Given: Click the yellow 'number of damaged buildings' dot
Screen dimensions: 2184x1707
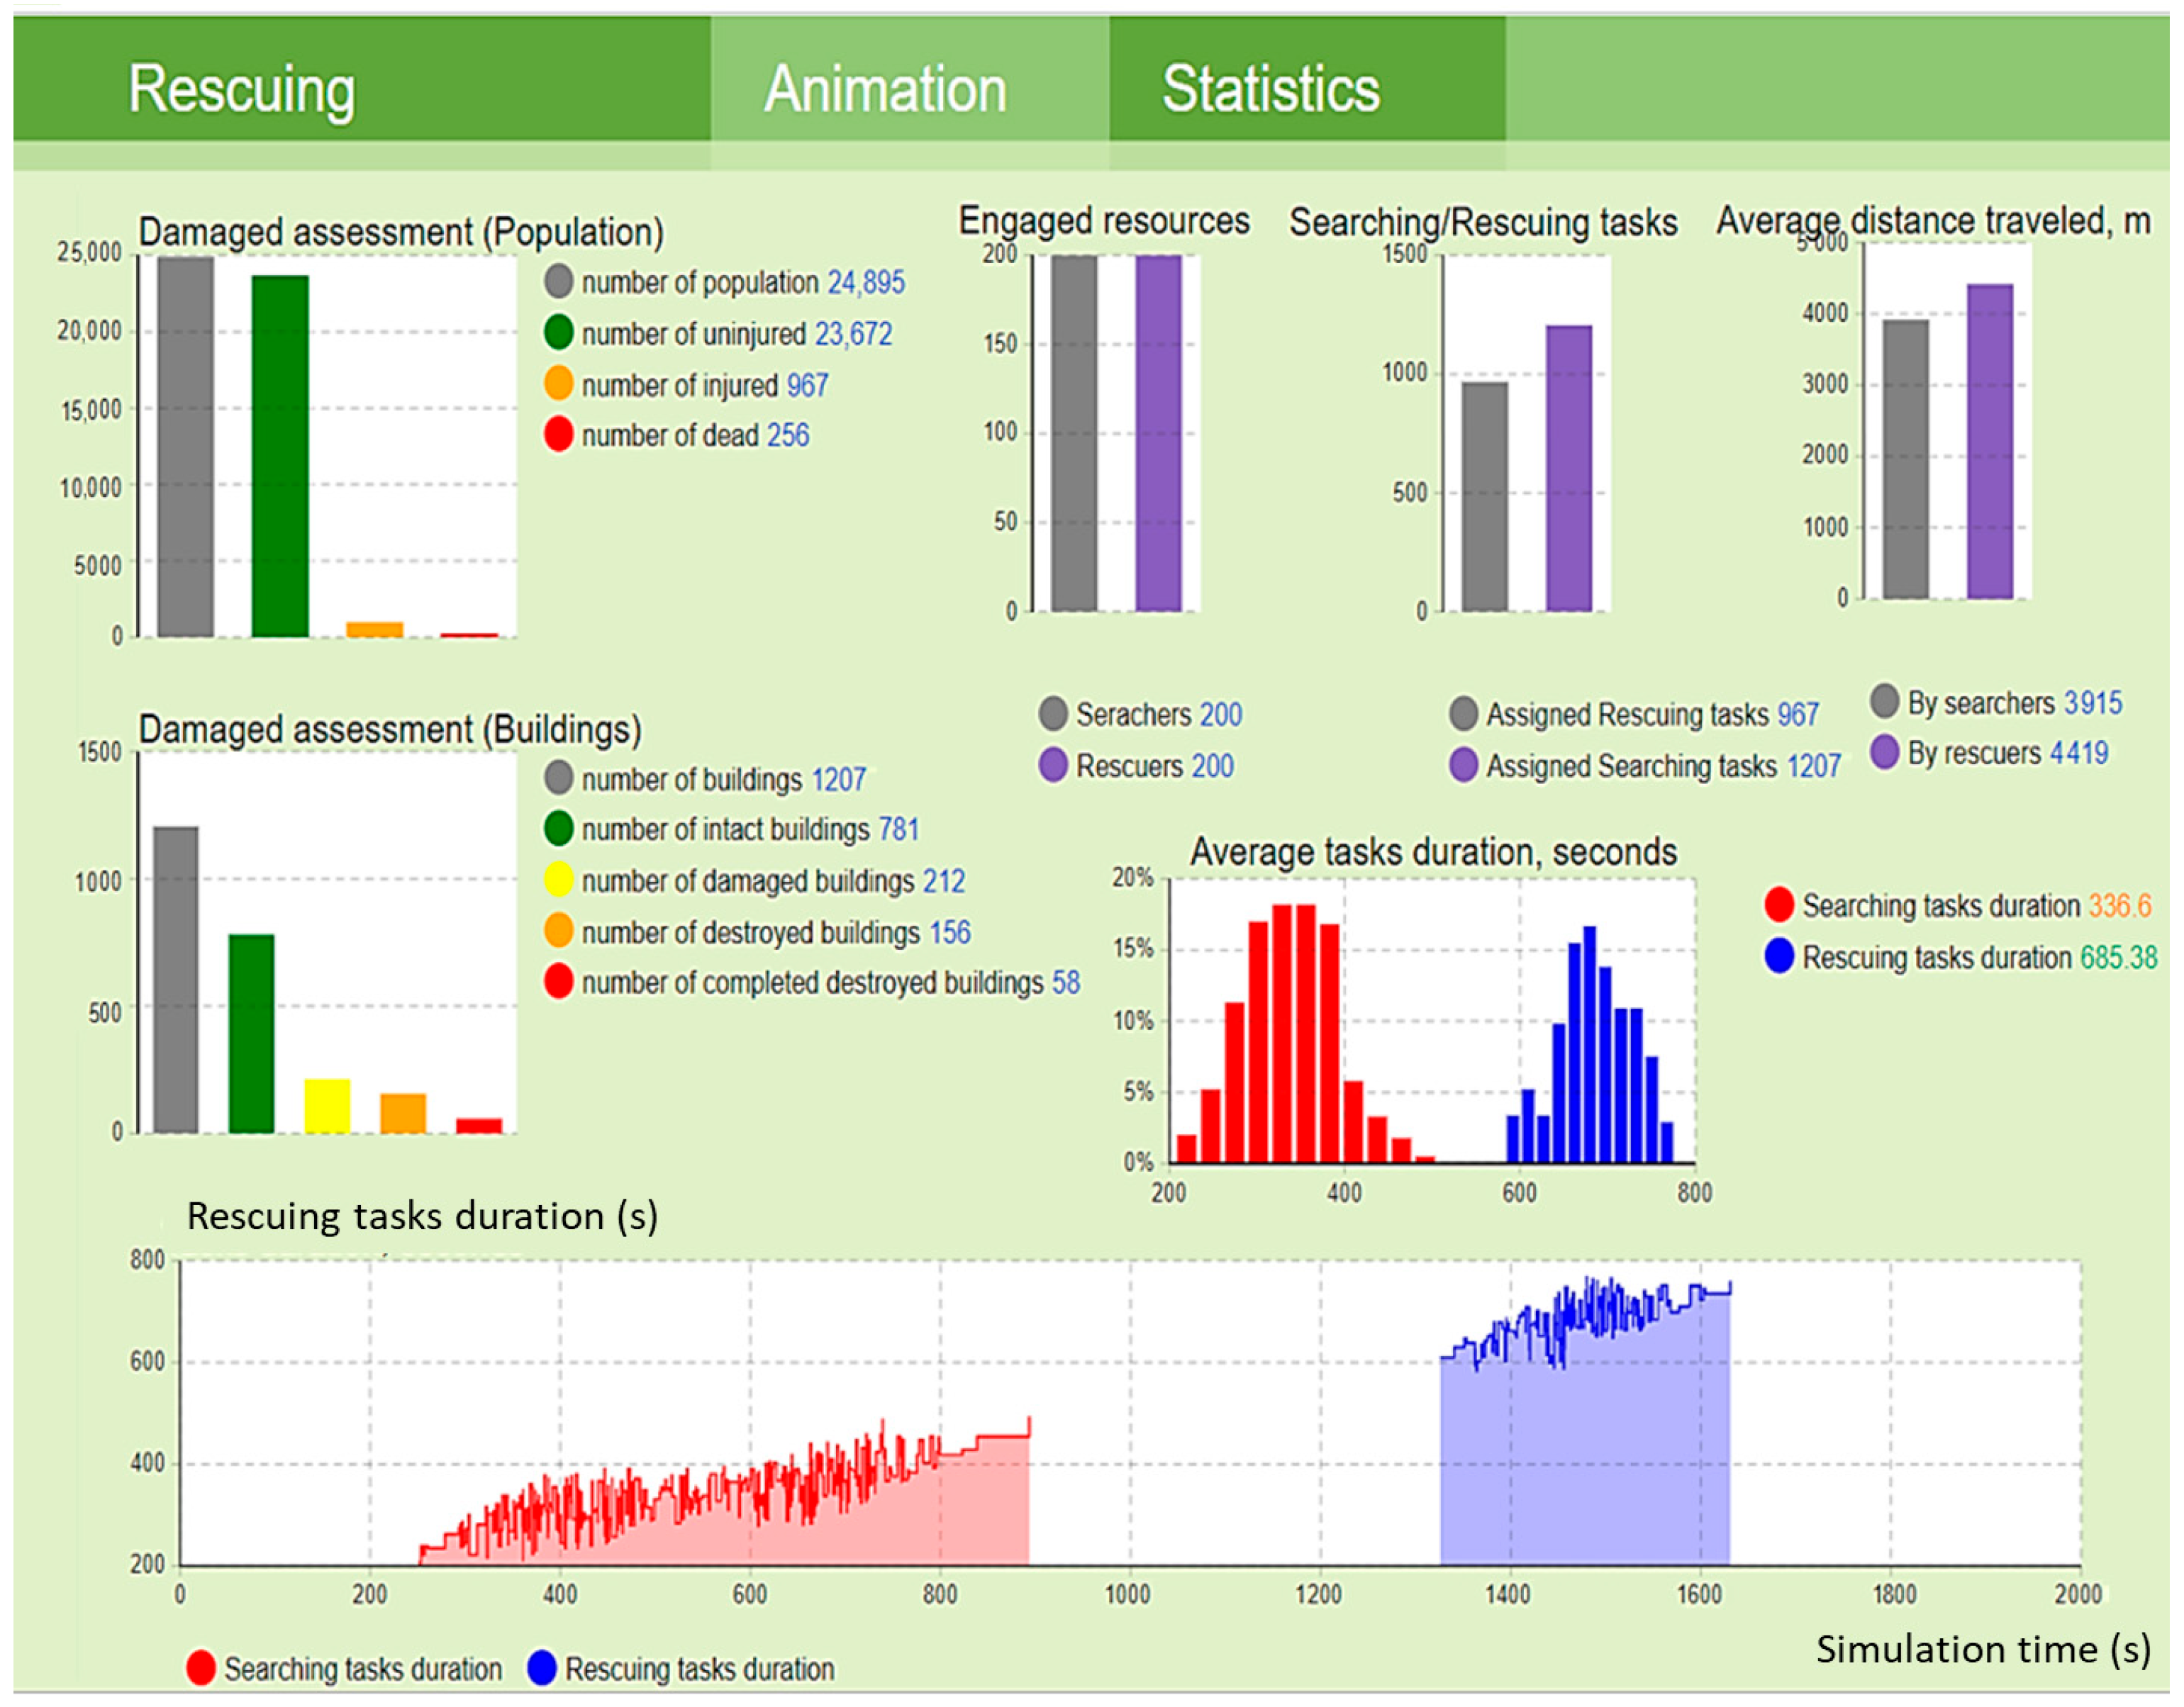Looking at the screenshot, I should (558, 880).
